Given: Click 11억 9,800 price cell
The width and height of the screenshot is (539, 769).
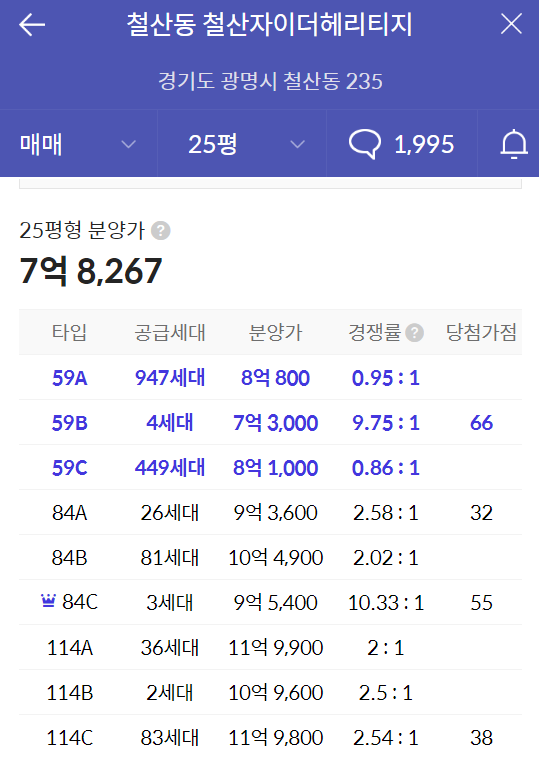Looking at the screenshot, I should tap(275, 738).
